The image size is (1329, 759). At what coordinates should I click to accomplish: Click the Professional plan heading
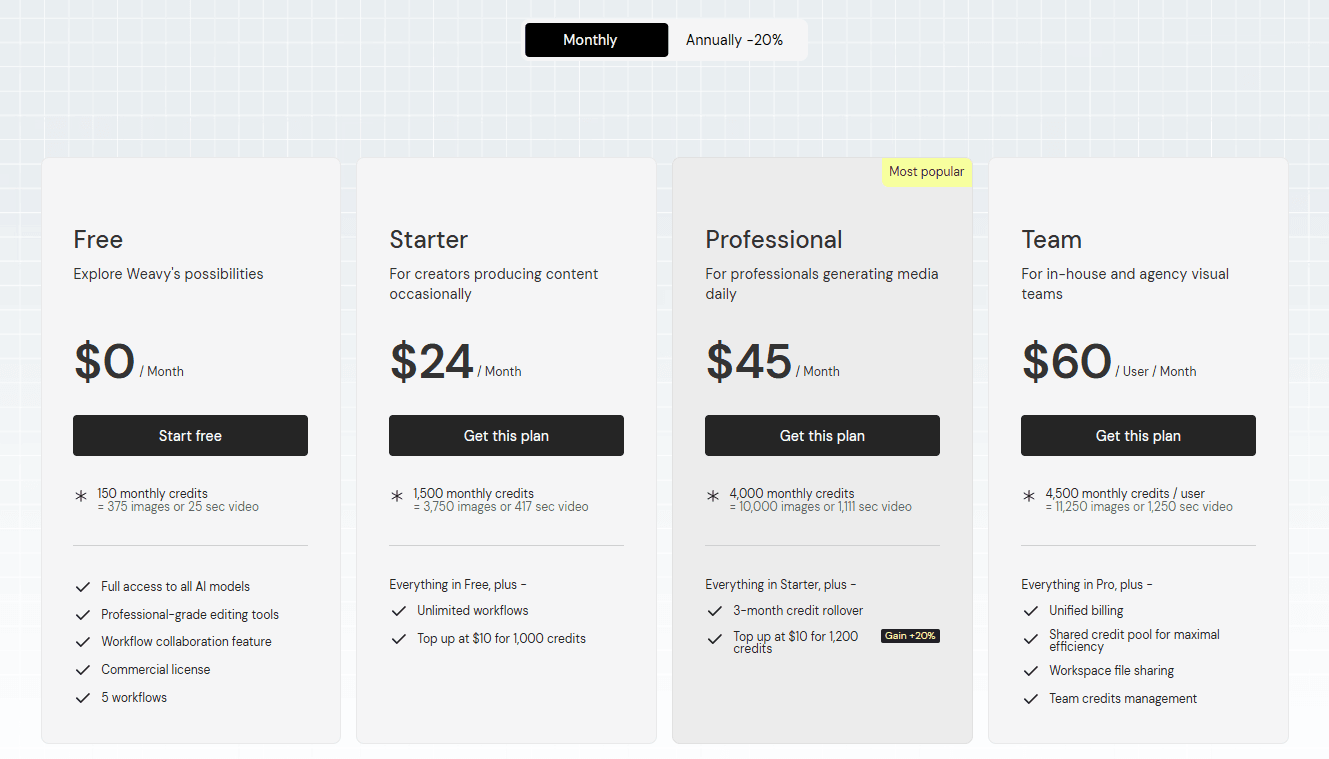coord(774,240)
